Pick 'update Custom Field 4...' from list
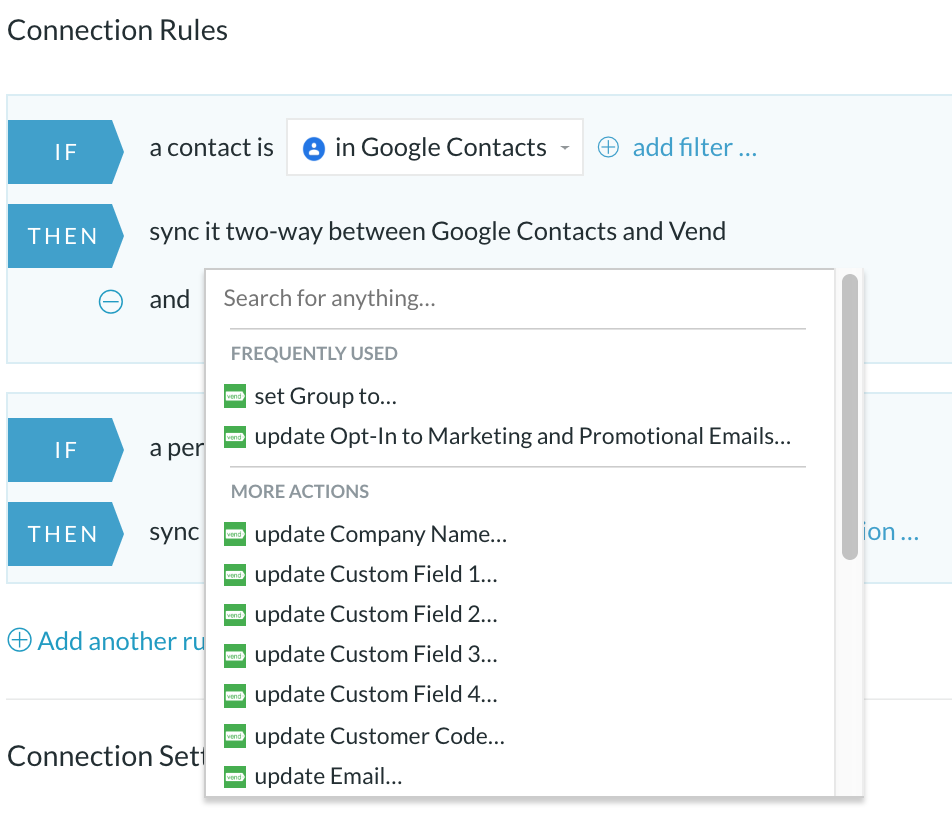Screen dimensions: 952x814 point(376,694)
